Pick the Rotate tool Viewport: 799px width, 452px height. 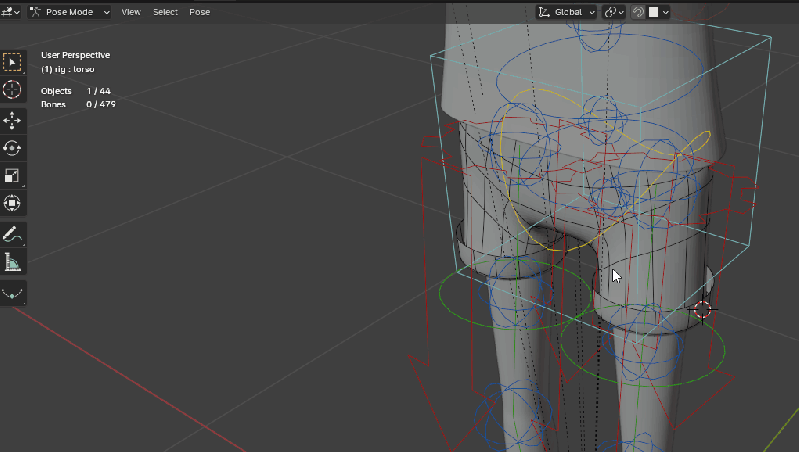pos(12,148)
